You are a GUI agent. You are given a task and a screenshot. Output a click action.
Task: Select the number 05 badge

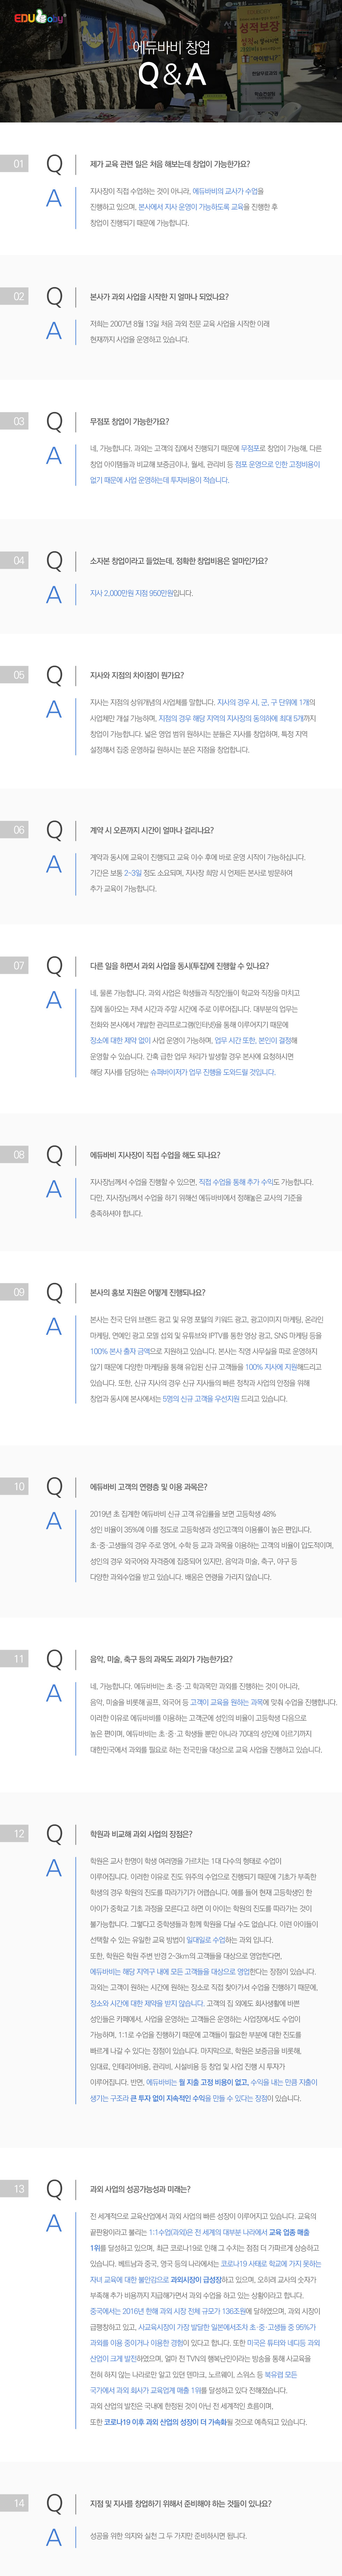(19, 675)
